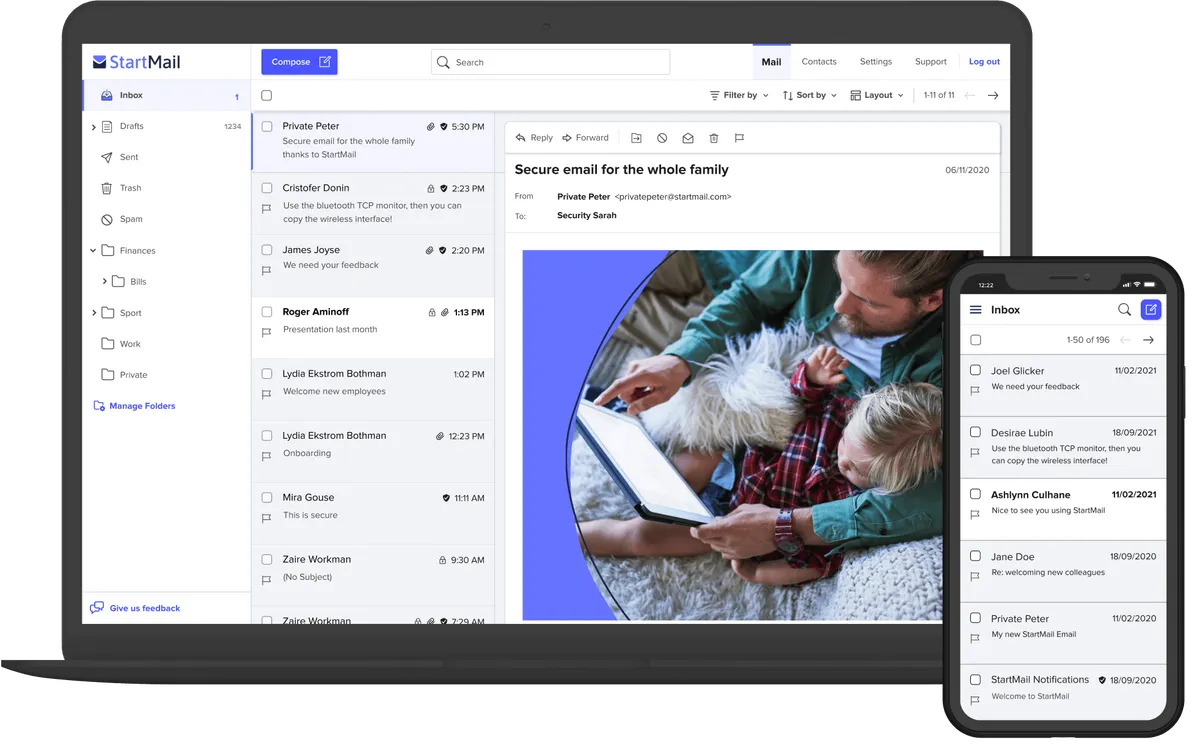
Task: Tap the compose pencil icon on phone
Action: (1151, 310)
